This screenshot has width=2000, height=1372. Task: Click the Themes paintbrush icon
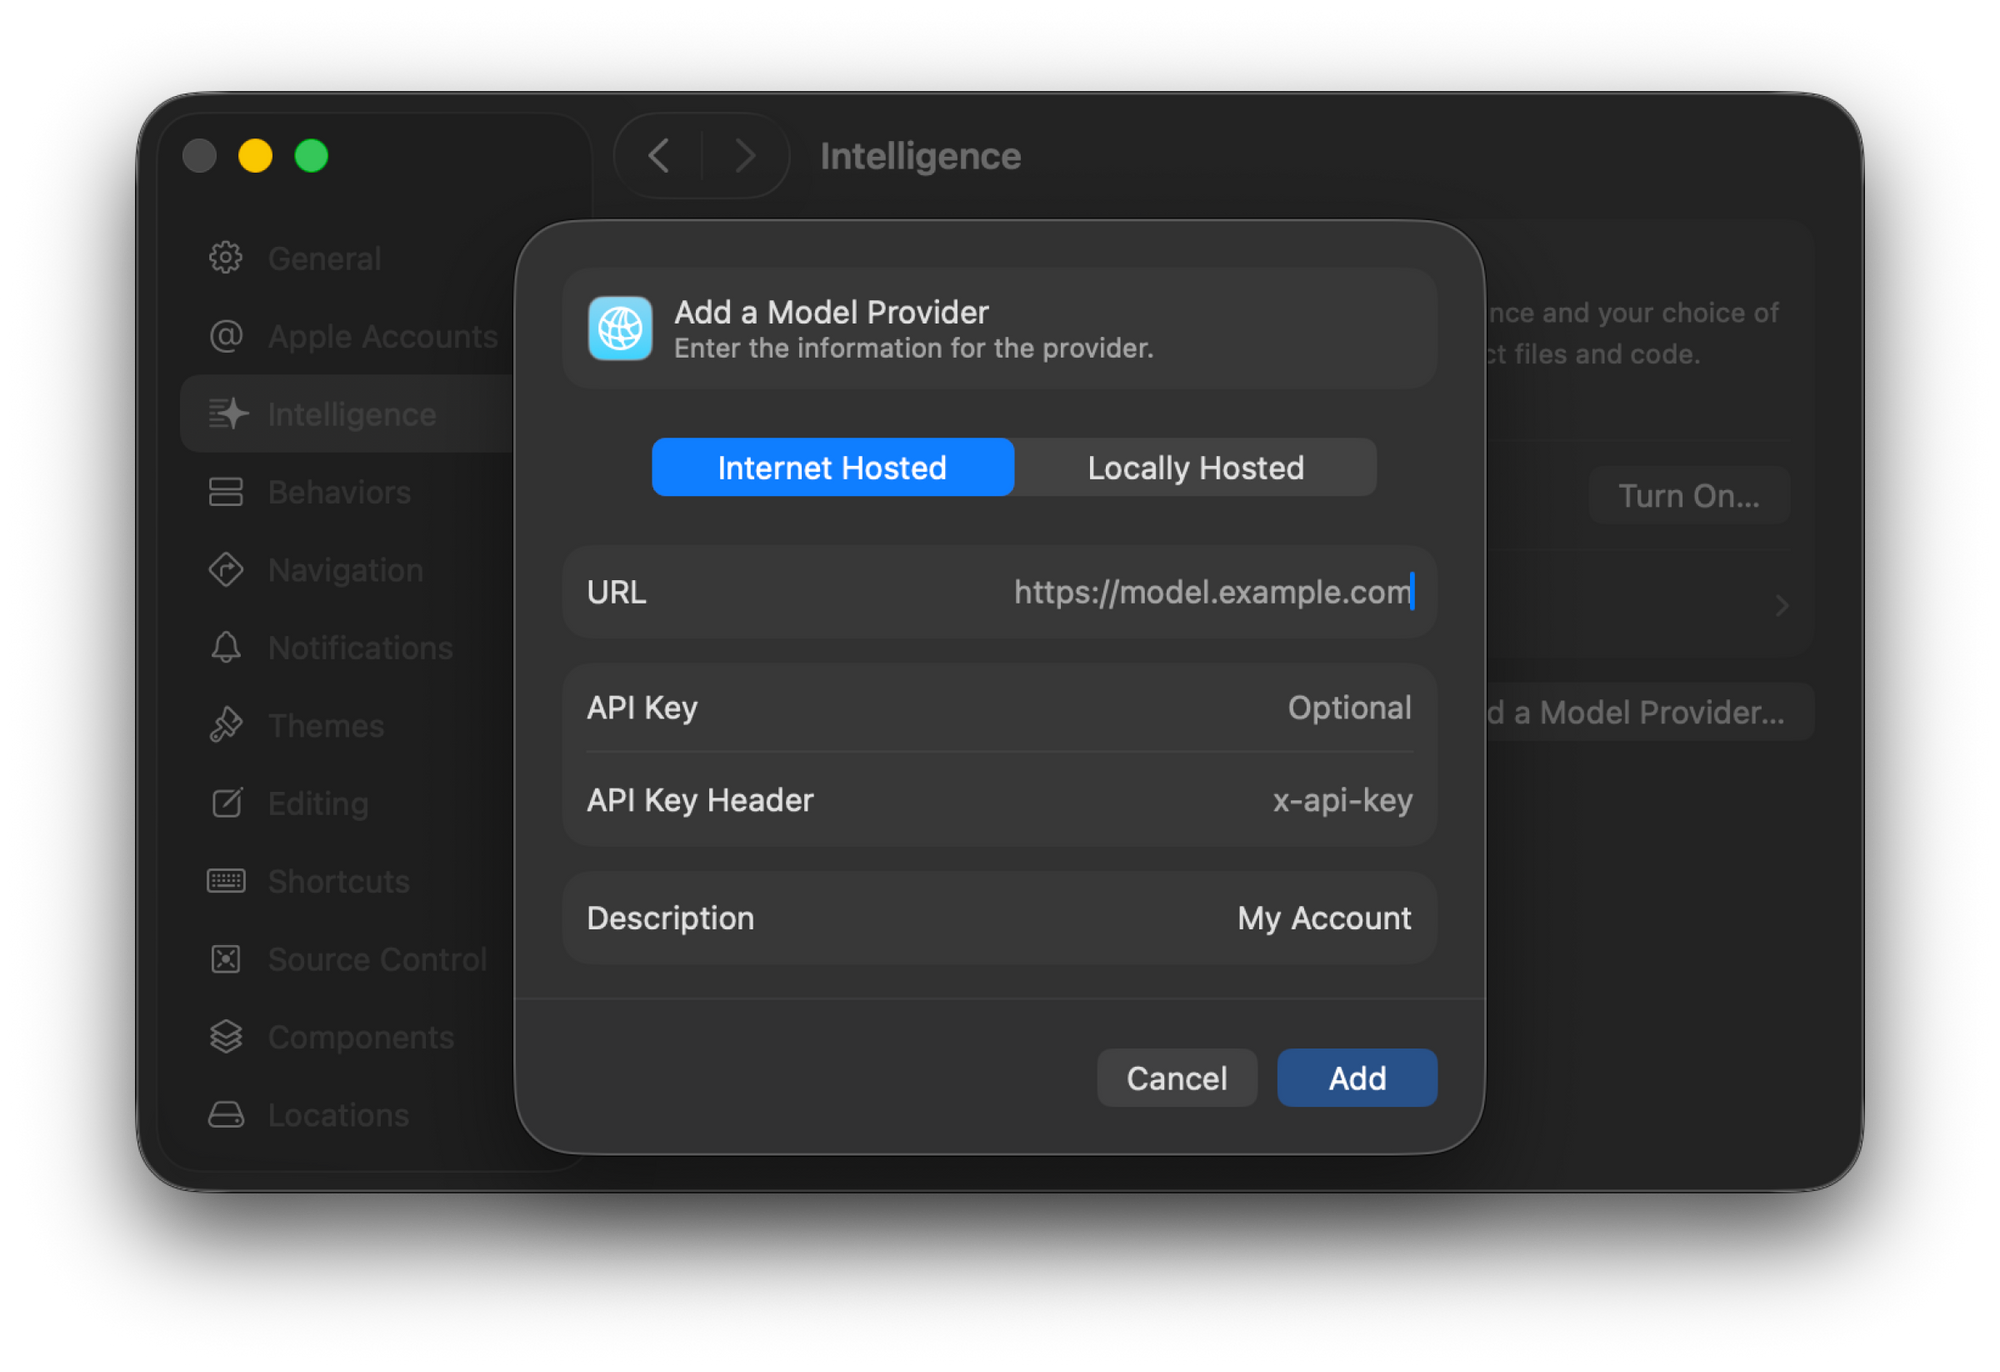pyautogui.click(x=226, y=725)
